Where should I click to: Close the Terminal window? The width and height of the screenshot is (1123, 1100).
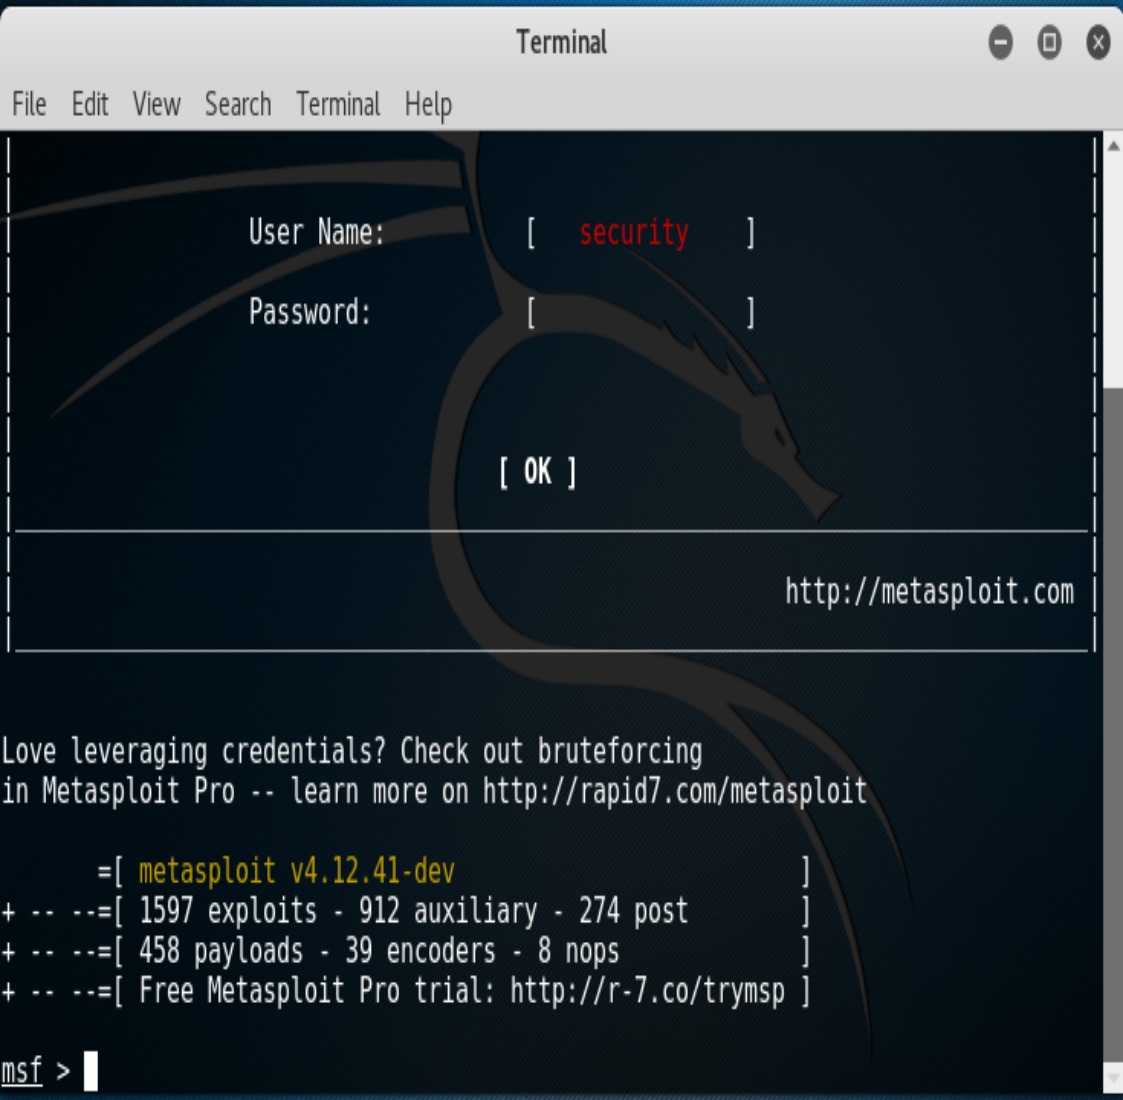[x=1098, y=42]
